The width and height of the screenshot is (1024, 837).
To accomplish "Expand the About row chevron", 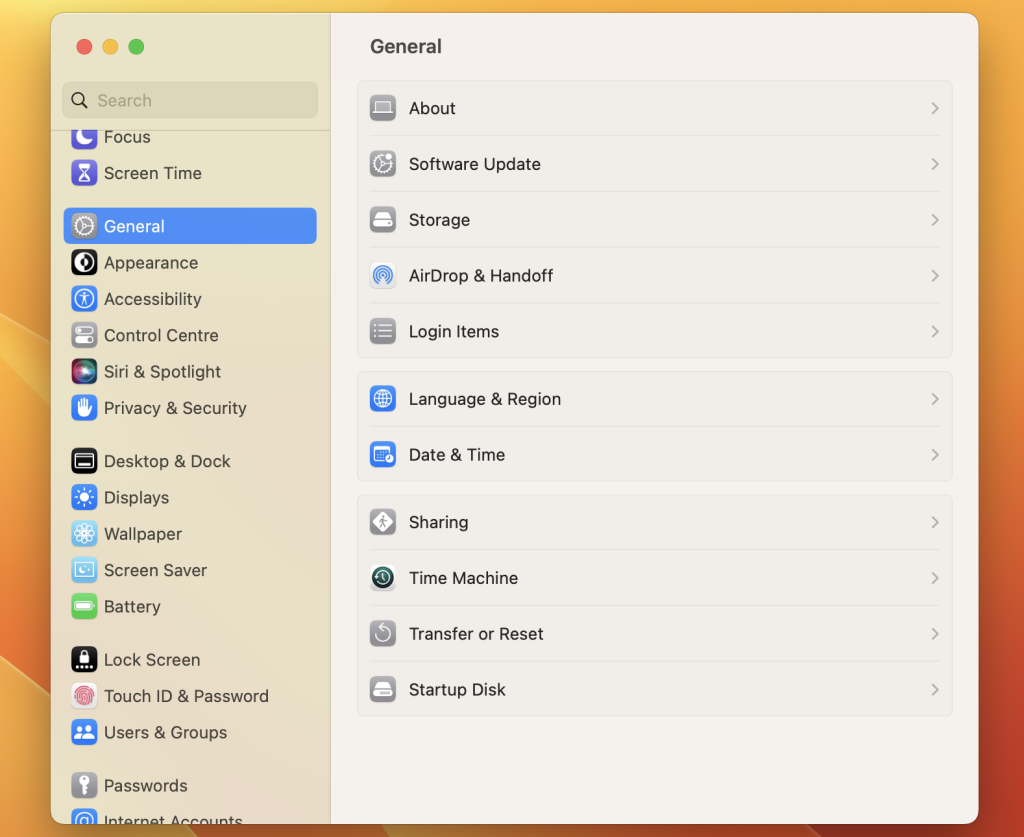I will (934, 108).
